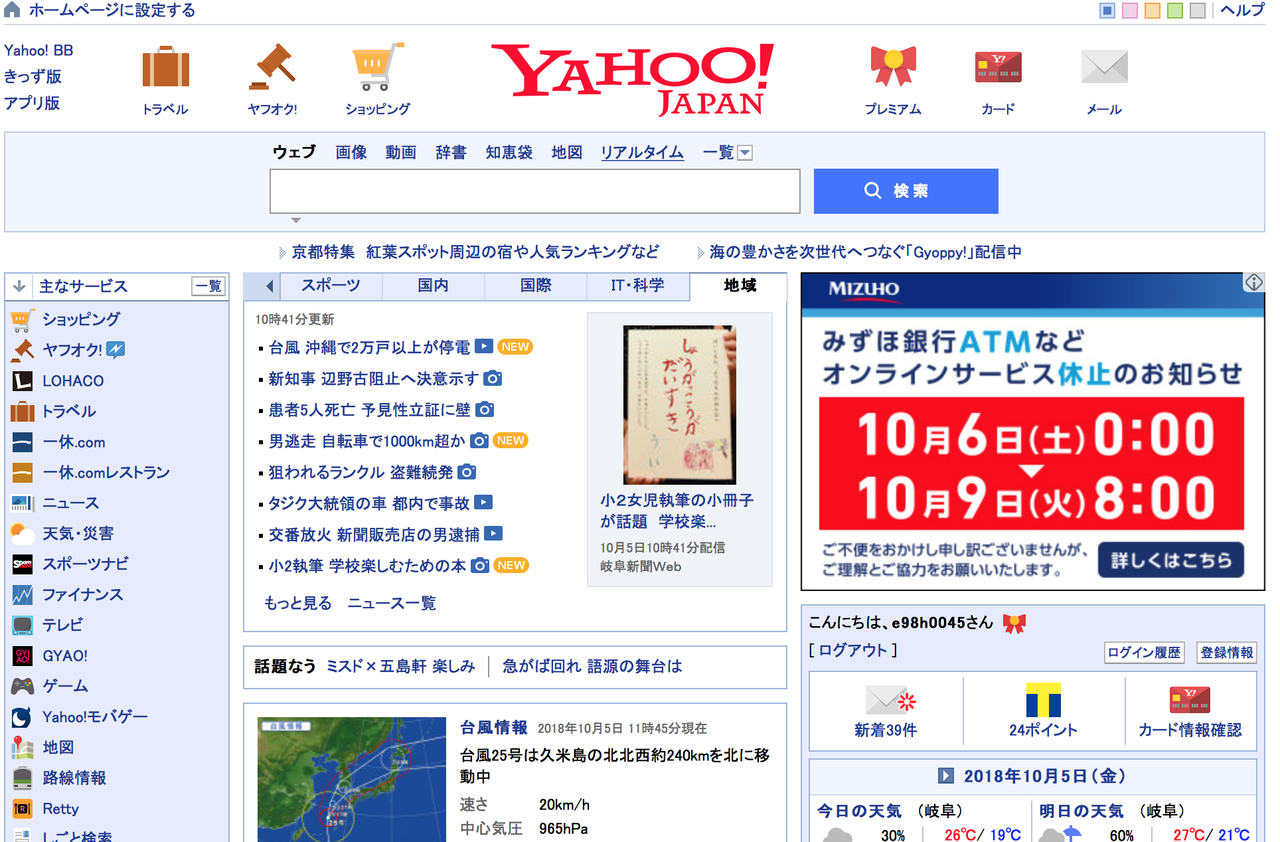Click the LOHACO icon in the services sidebar
The width and height of the screenshot is (1280, 842).
(22, 381)
